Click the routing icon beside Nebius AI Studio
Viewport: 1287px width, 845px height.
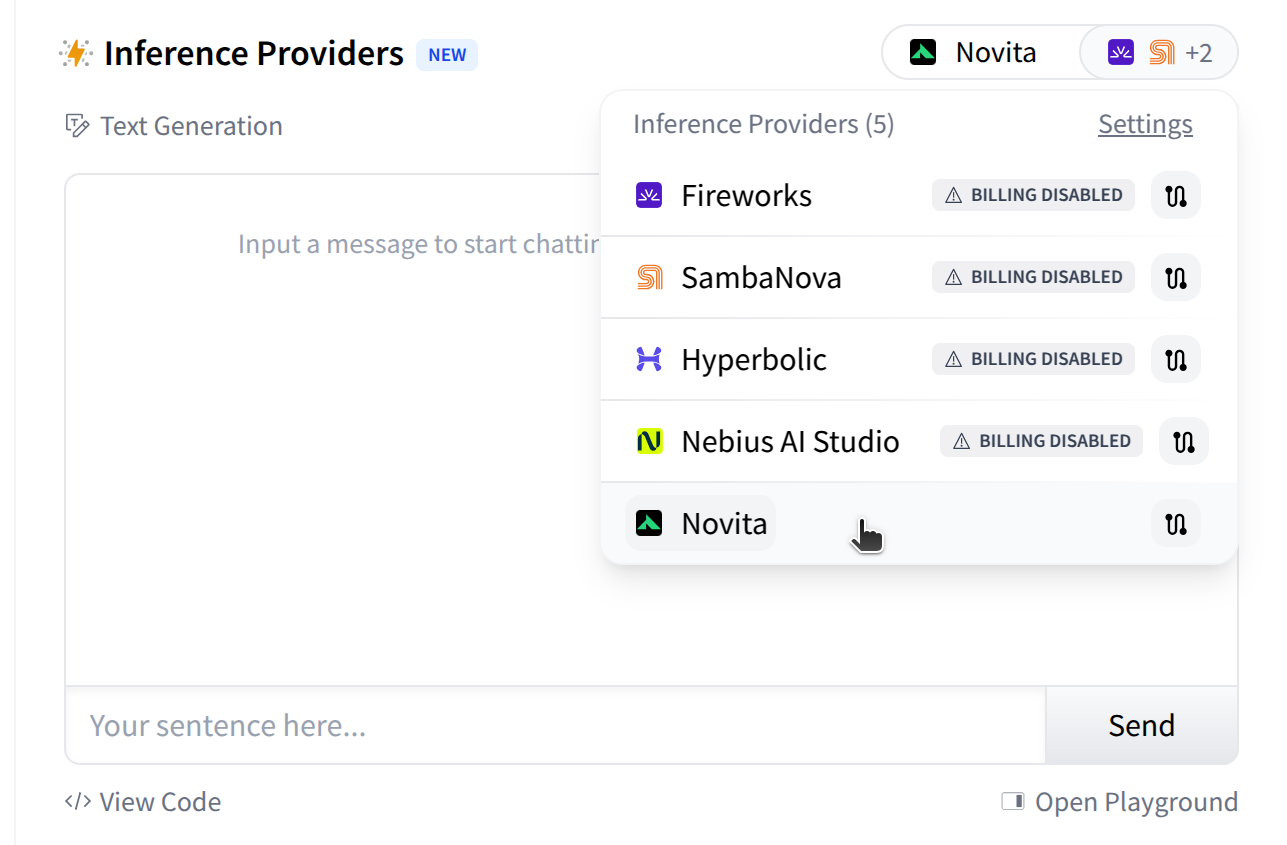tap(1184, 441)
